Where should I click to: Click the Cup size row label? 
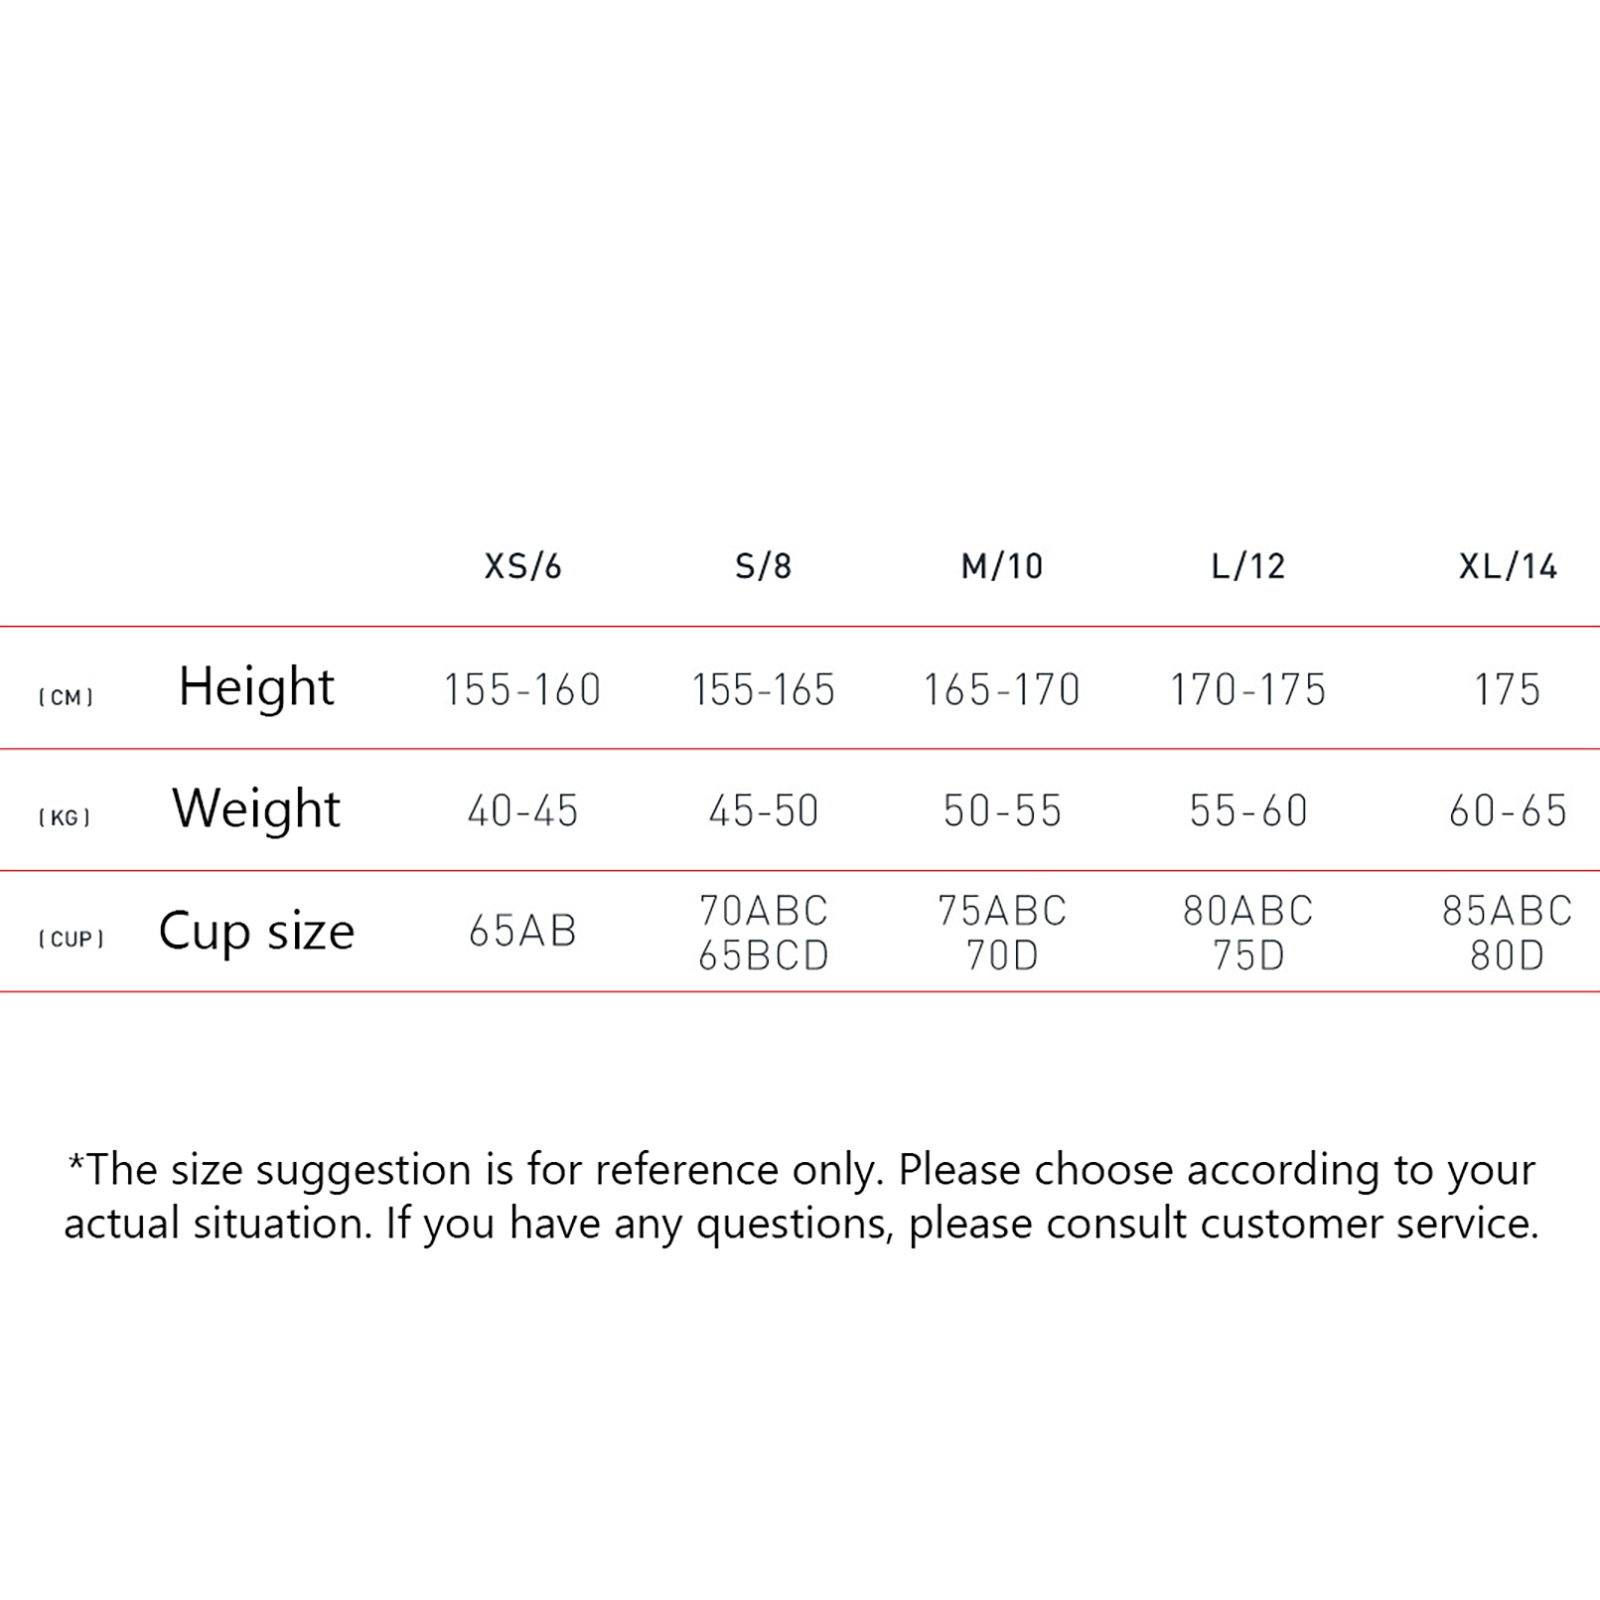click(x=256, y=932)
